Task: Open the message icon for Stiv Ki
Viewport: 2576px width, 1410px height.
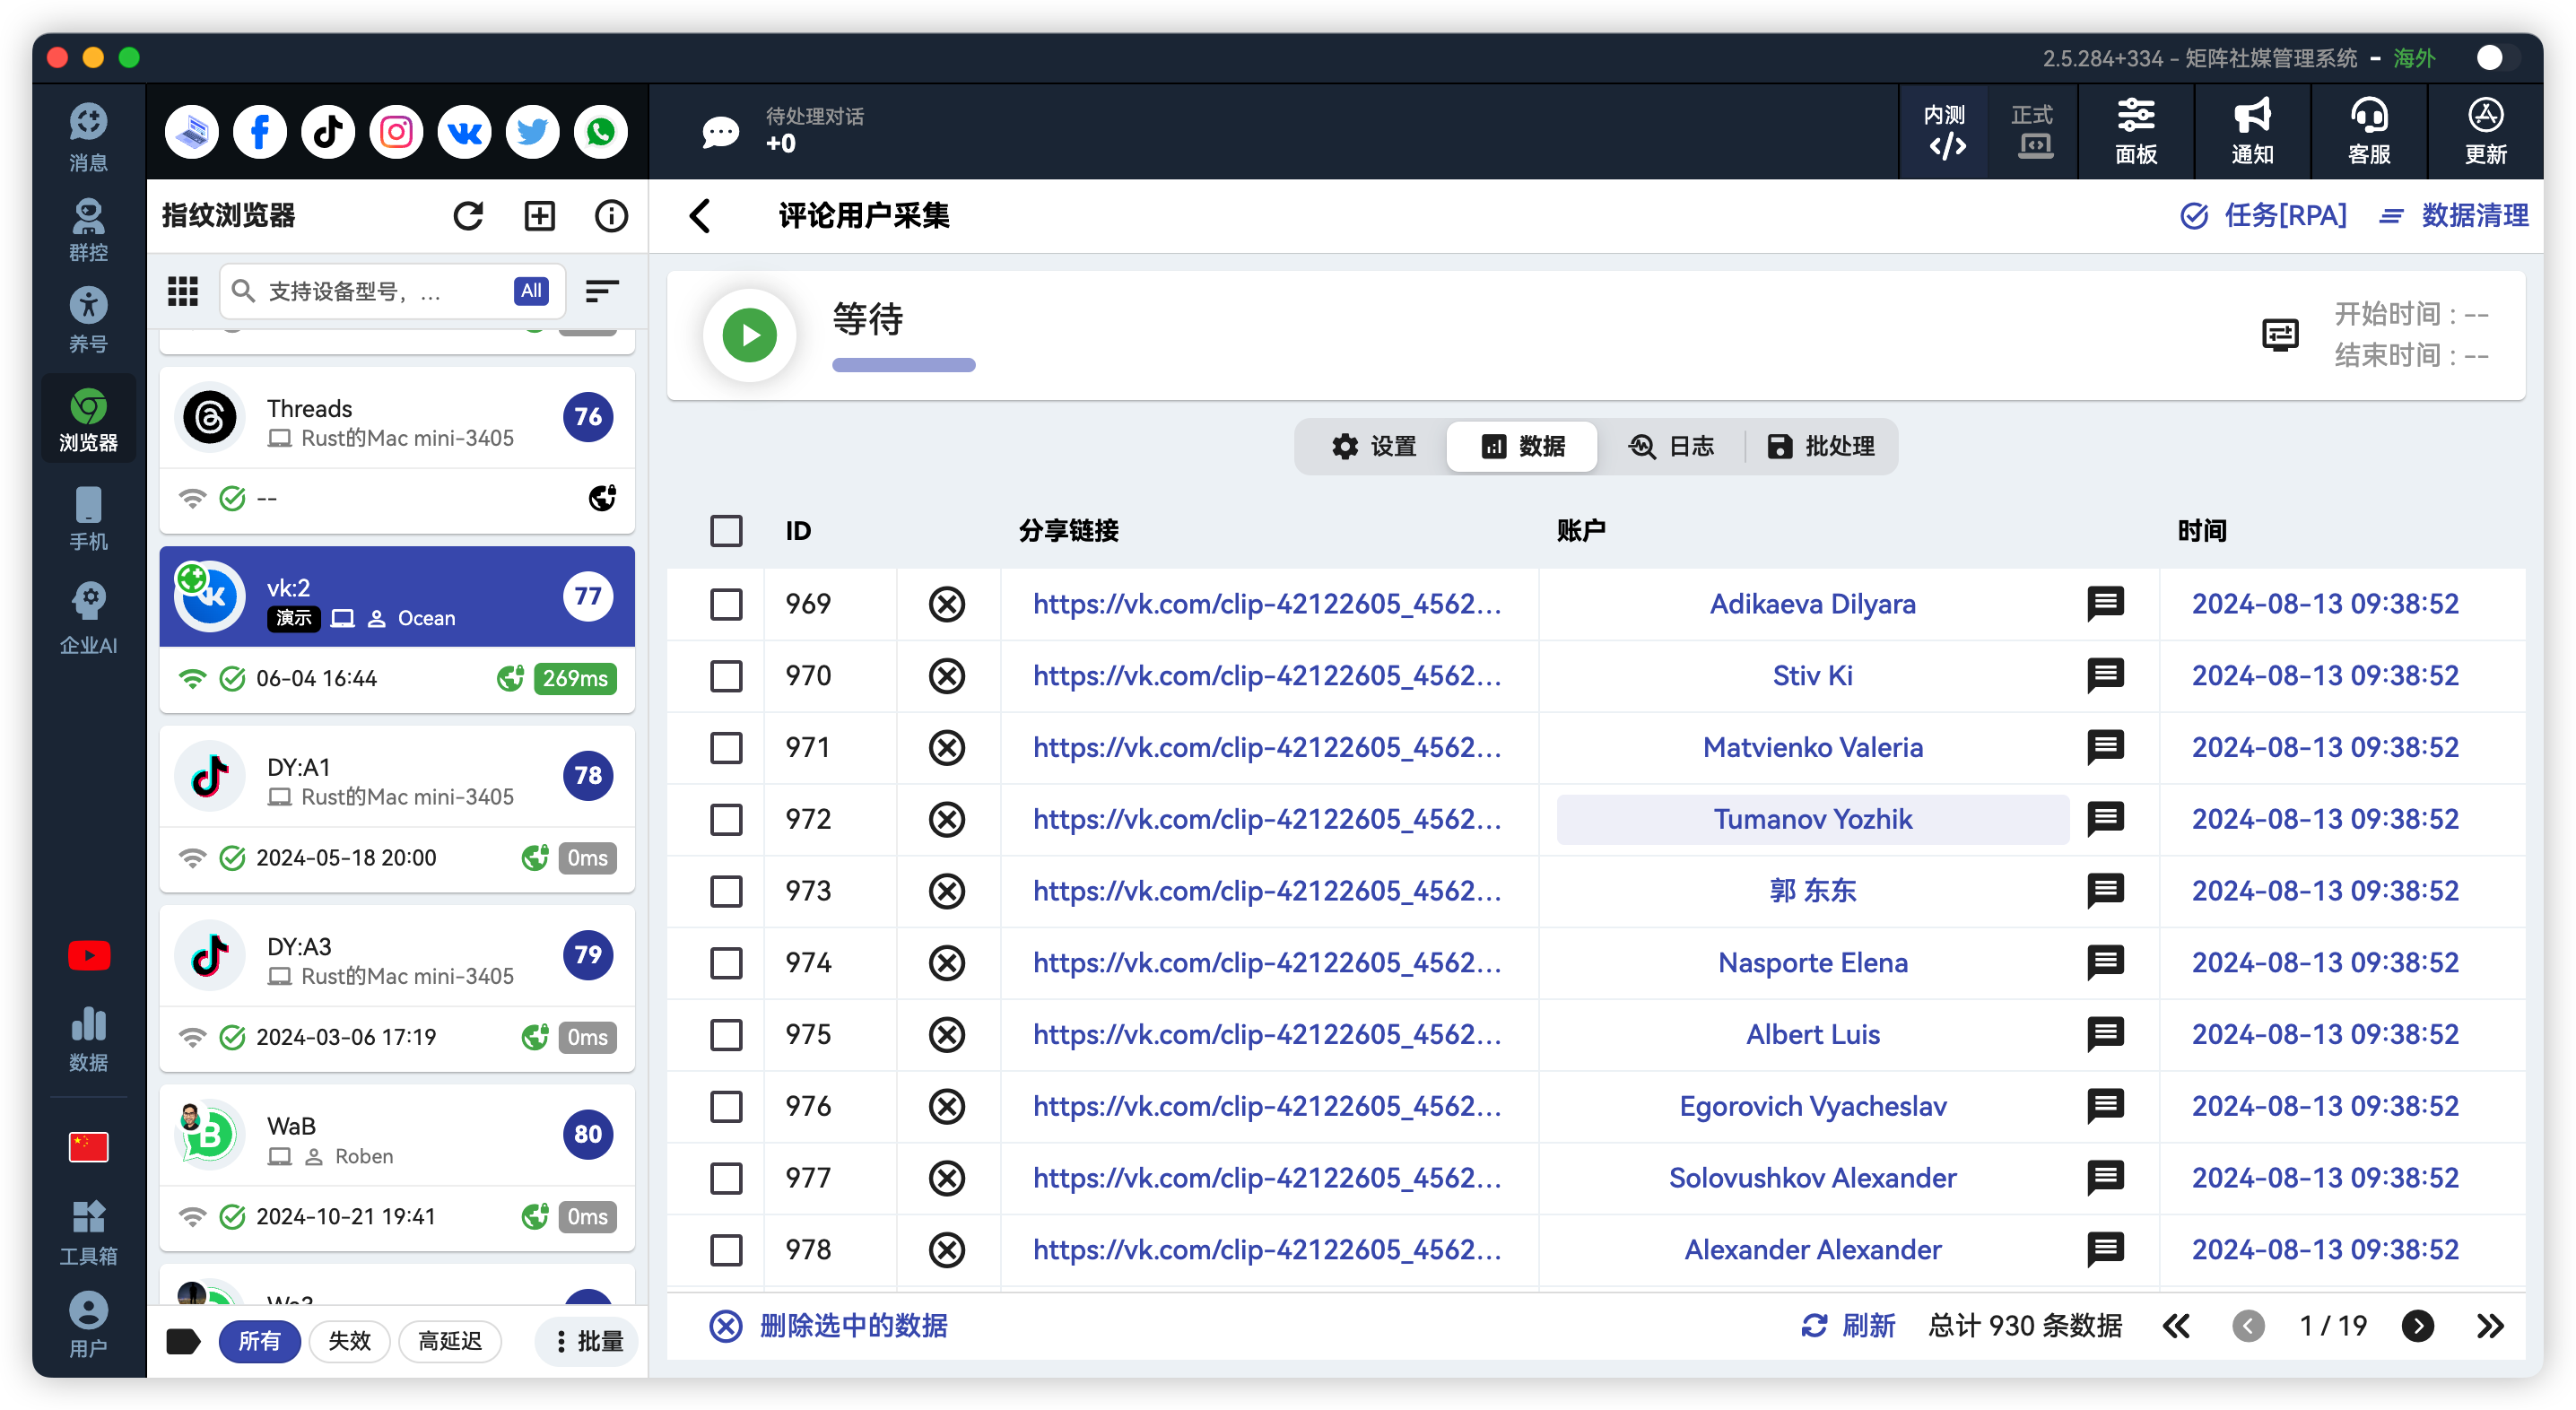Action: point(2105,676)
